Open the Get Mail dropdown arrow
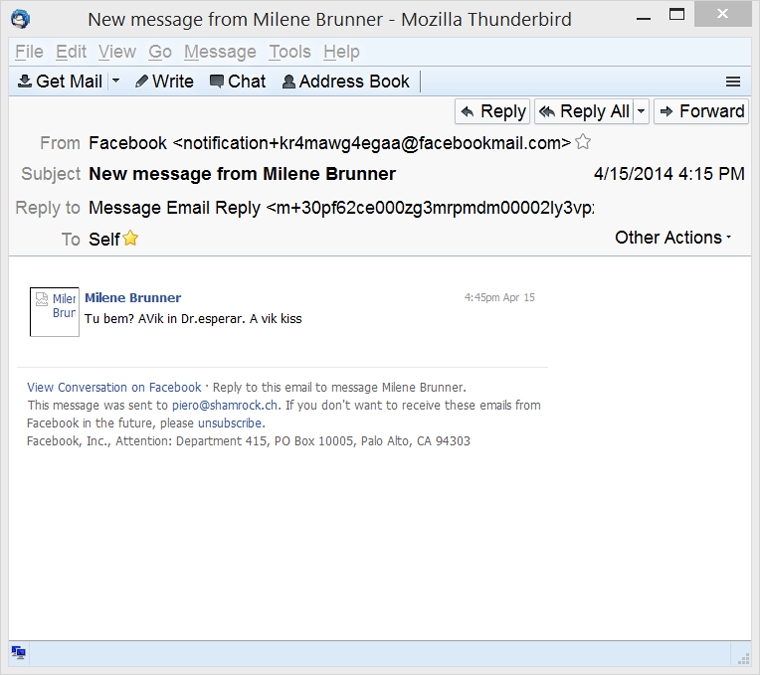 click(116, 81)
